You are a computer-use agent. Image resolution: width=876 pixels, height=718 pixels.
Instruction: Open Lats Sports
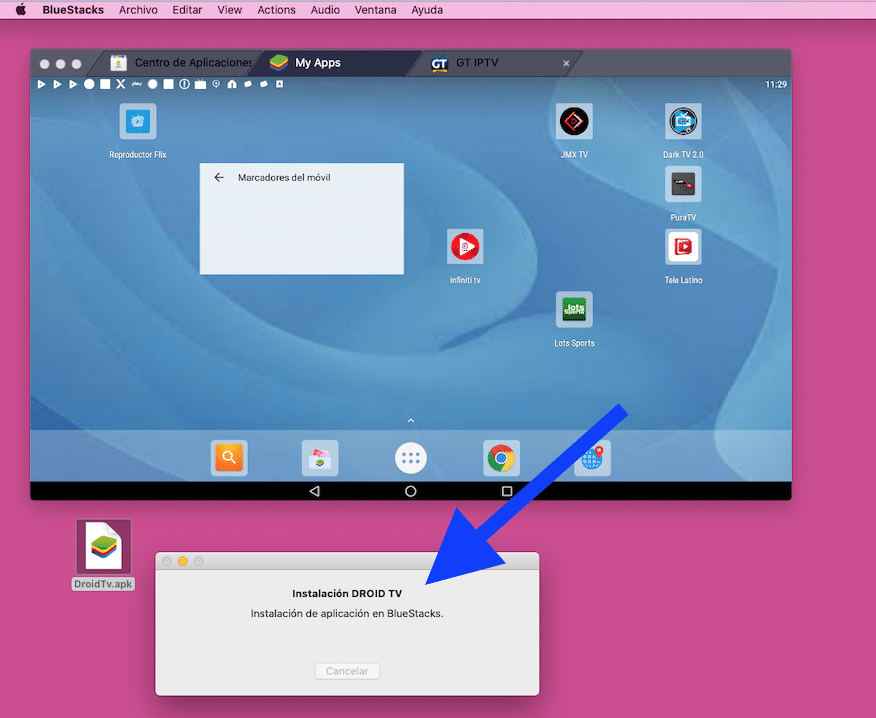(x=574, y=310)
